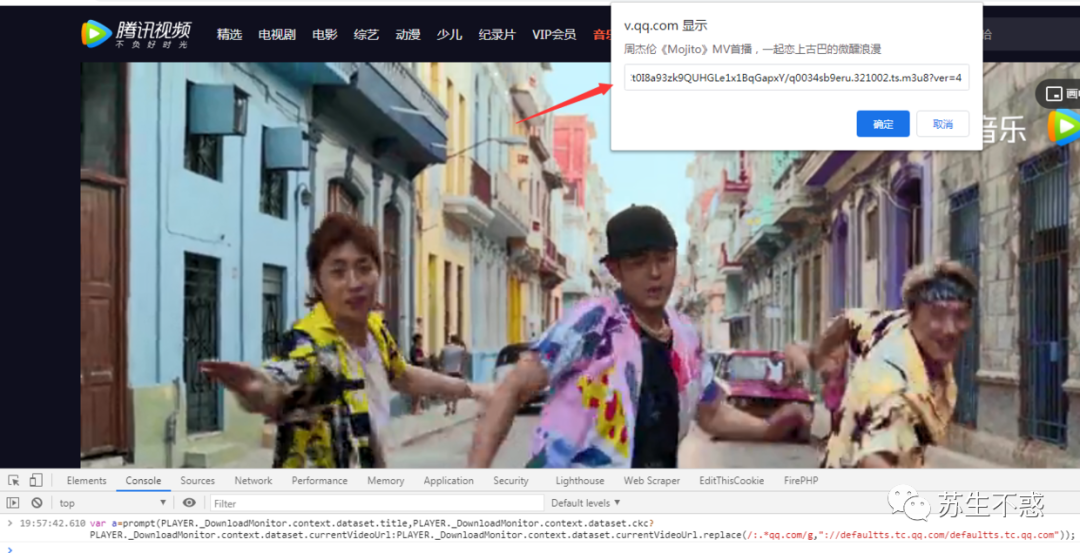Switch to the Security tab

511,481
